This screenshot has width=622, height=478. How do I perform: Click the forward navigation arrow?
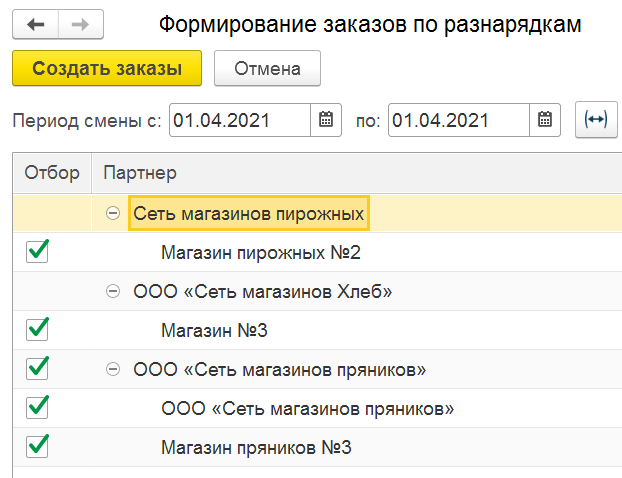coord(83,23)
